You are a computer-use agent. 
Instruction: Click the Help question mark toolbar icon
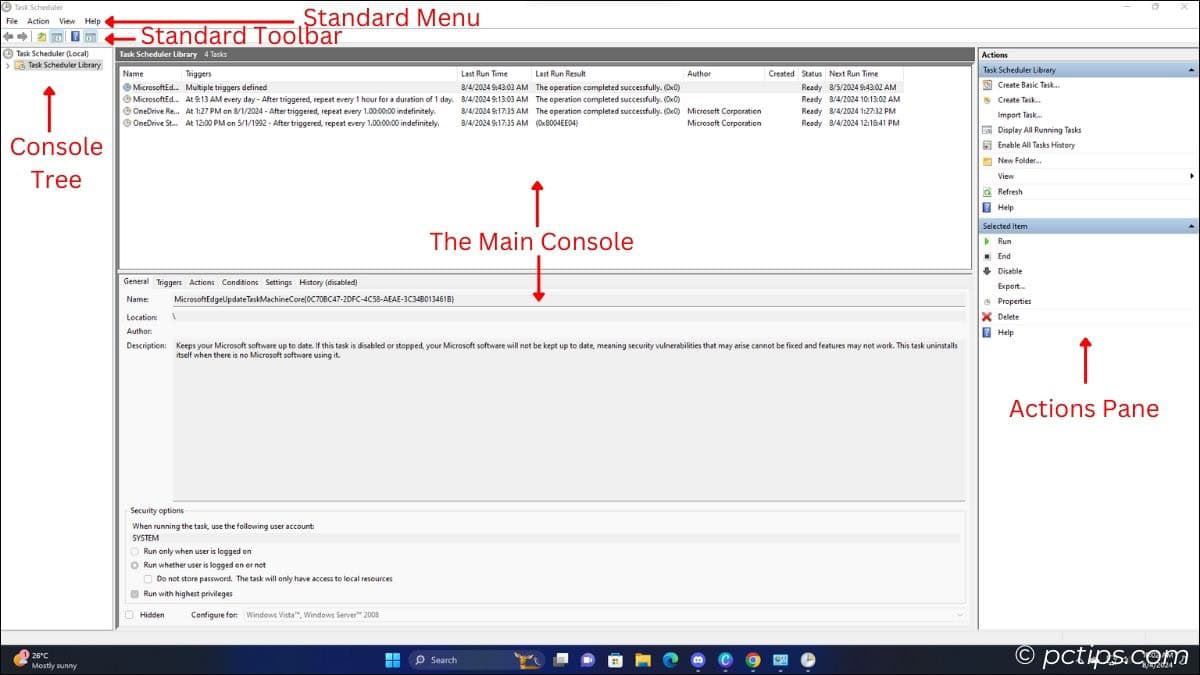pyautogui.click(x=74, y=36)
